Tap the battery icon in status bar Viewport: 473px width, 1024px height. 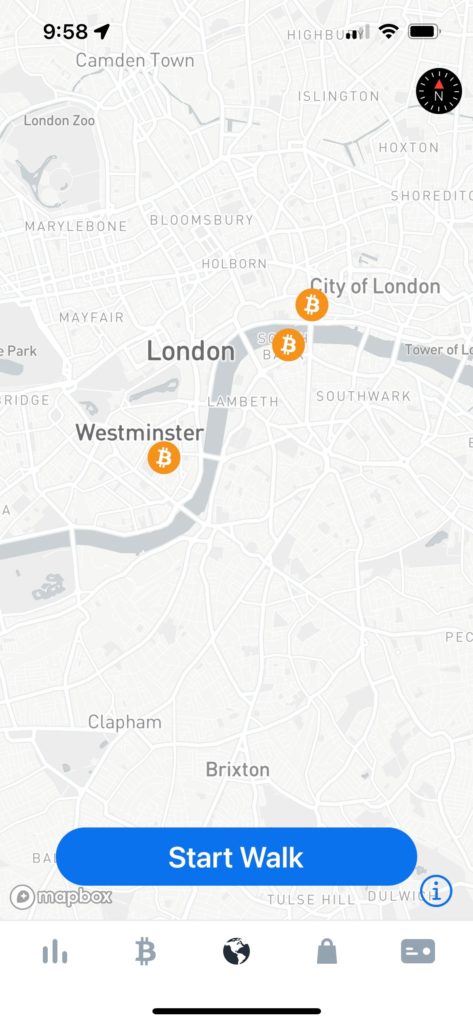tap(425, 31)
